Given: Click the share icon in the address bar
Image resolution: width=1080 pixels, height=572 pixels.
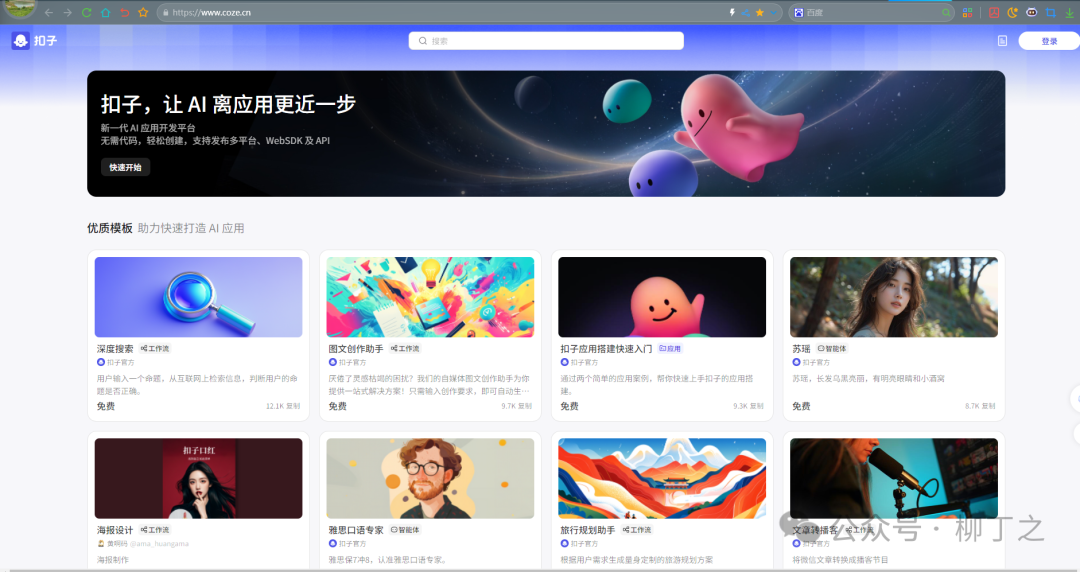Looking at the screenshot, I should (x=746, y=12).
